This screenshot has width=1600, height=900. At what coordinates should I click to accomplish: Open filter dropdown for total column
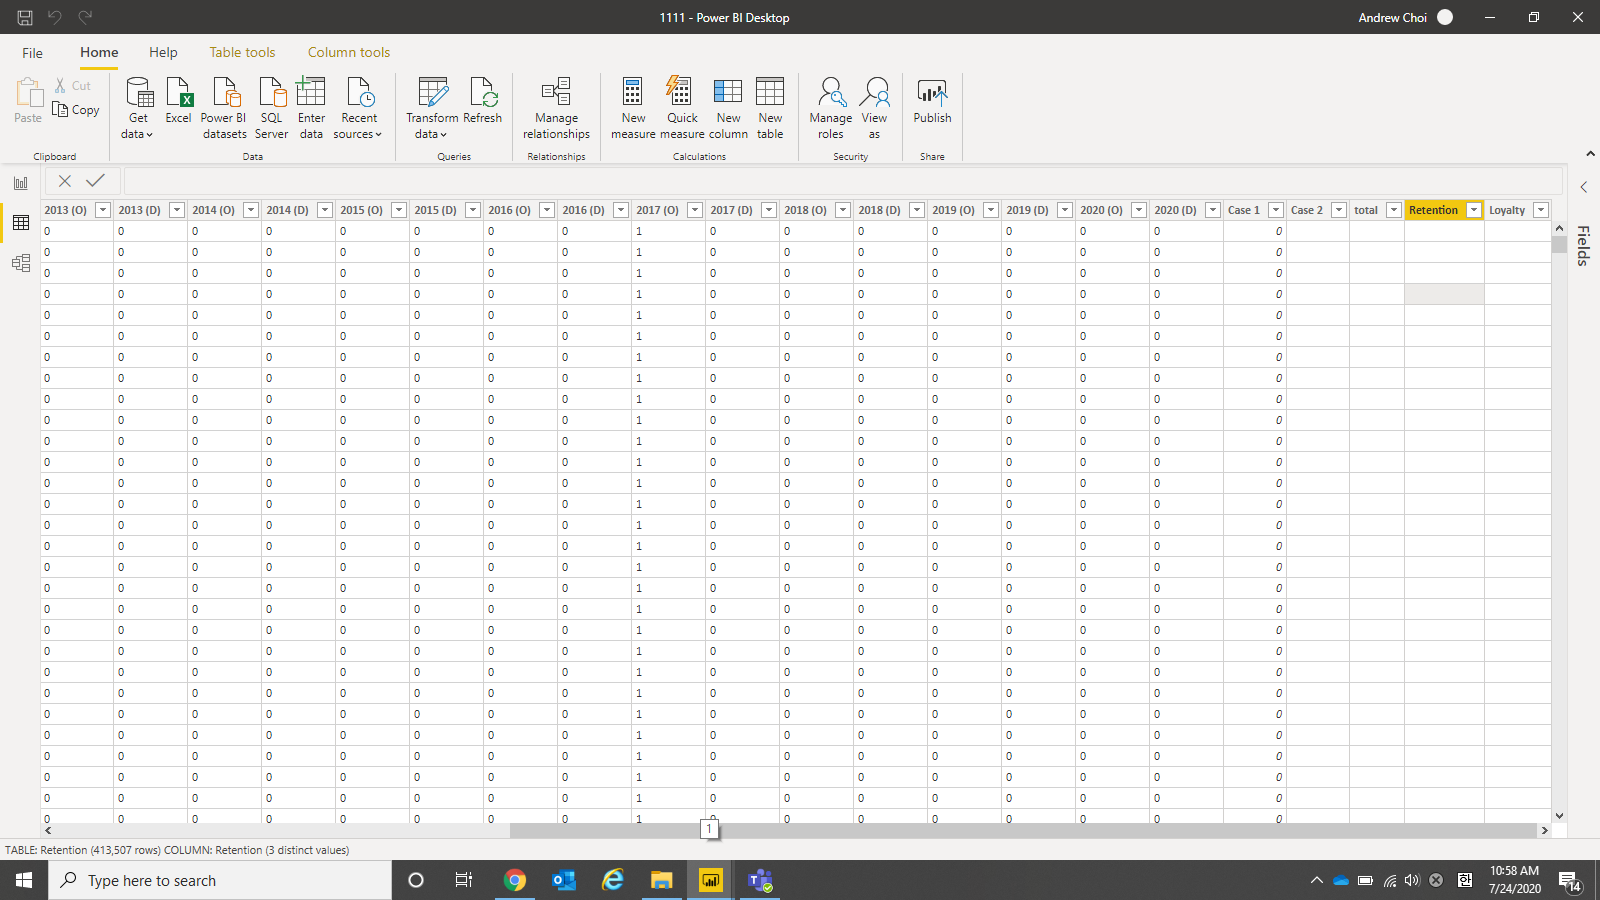[1394, 210]
